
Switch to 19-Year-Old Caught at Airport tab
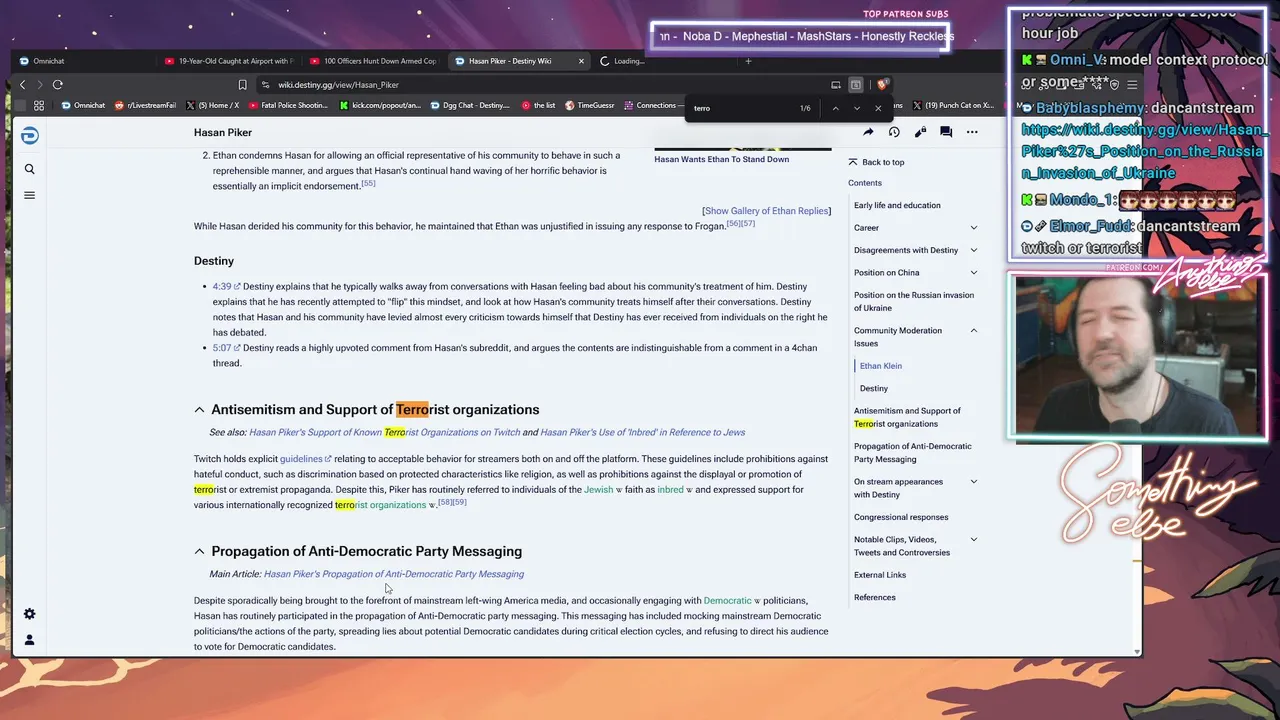[229, 61]
